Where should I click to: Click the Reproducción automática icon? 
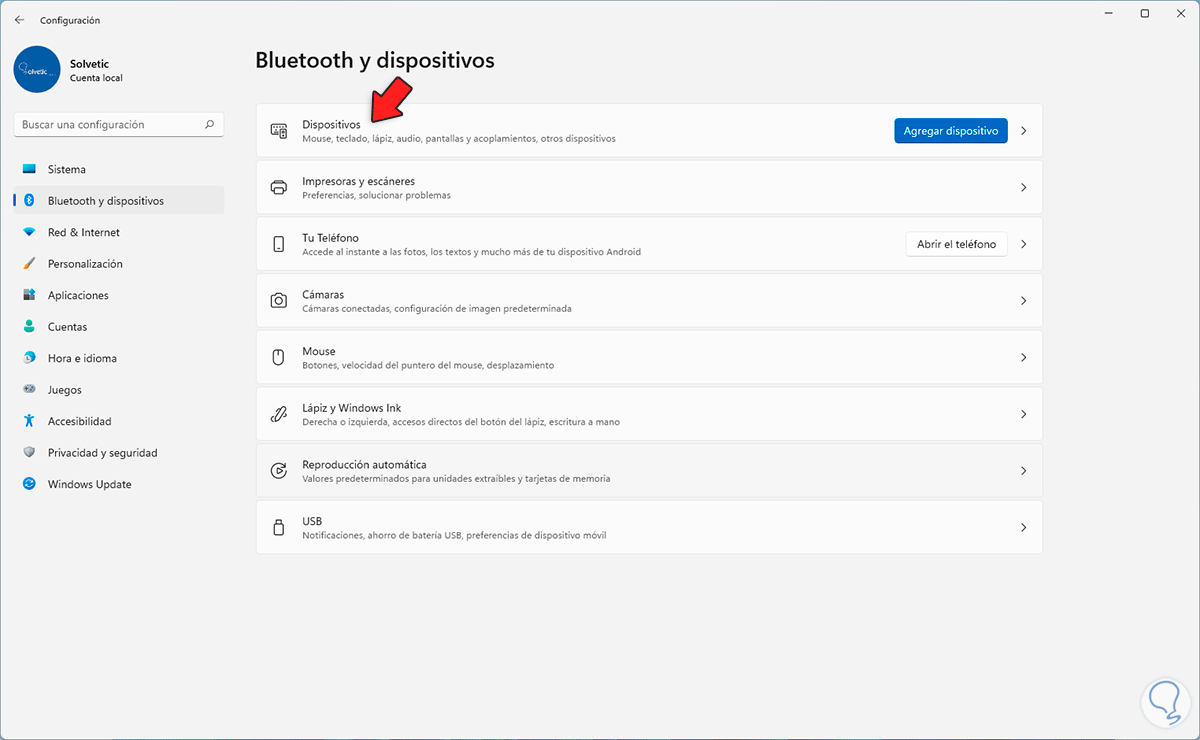click(x=279, y=471)
